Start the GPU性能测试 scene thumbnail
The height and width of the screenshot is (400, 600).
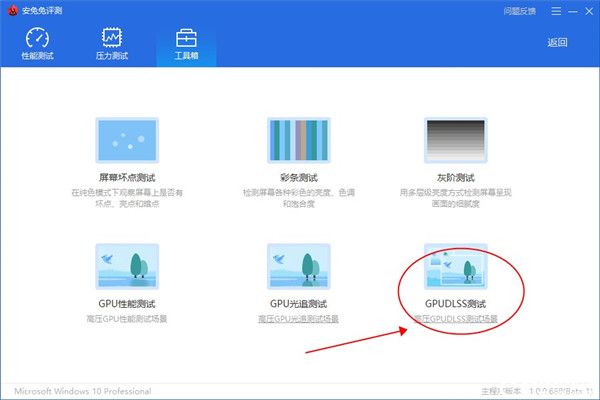point(127,266)
